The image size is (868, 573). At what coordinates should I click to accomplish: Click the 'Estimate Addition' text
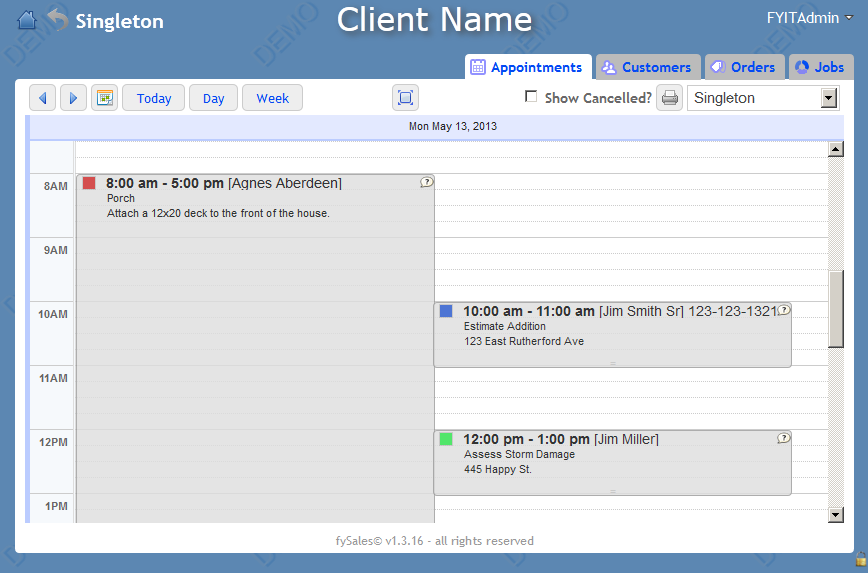pos(505,326)
